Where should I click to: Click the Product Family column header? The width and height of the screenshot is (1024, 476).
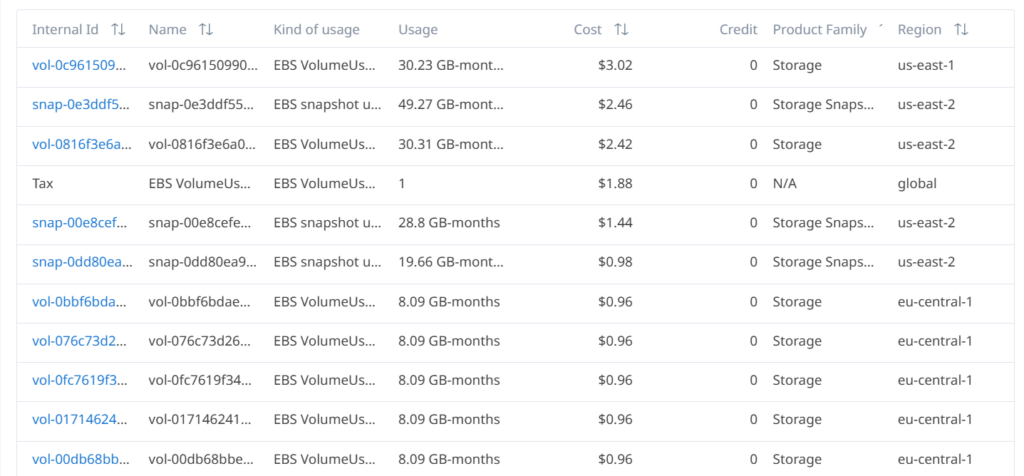click(820, 29)
